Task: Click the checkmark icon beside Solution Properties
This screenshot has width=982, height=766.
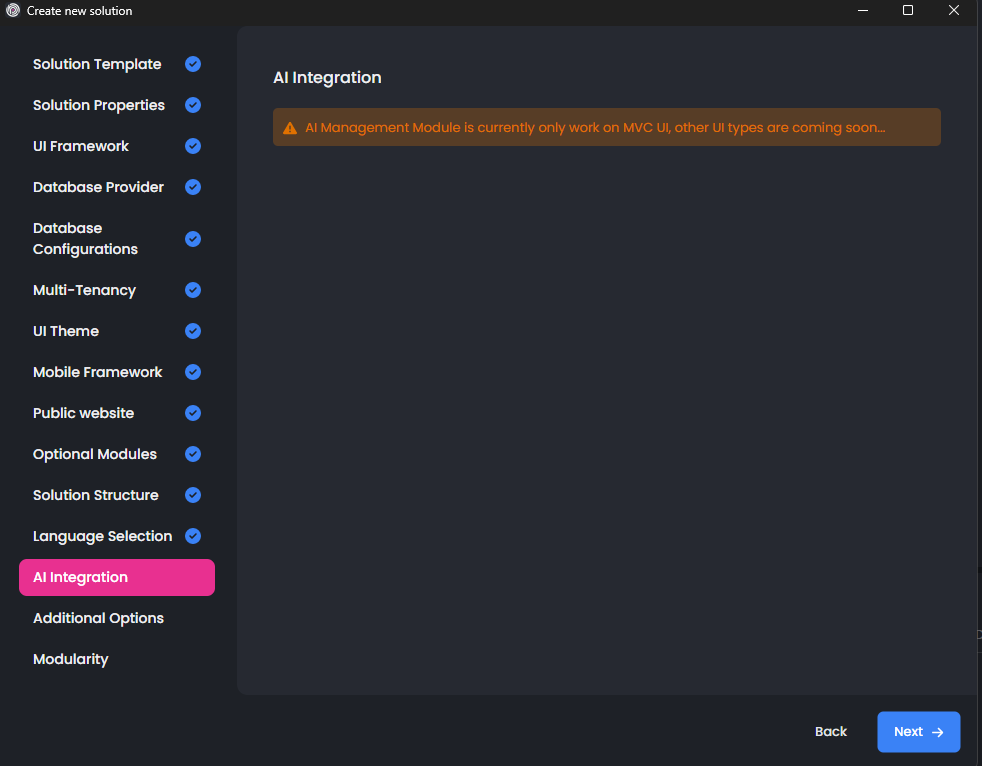Action: click(x=193, y=105)
